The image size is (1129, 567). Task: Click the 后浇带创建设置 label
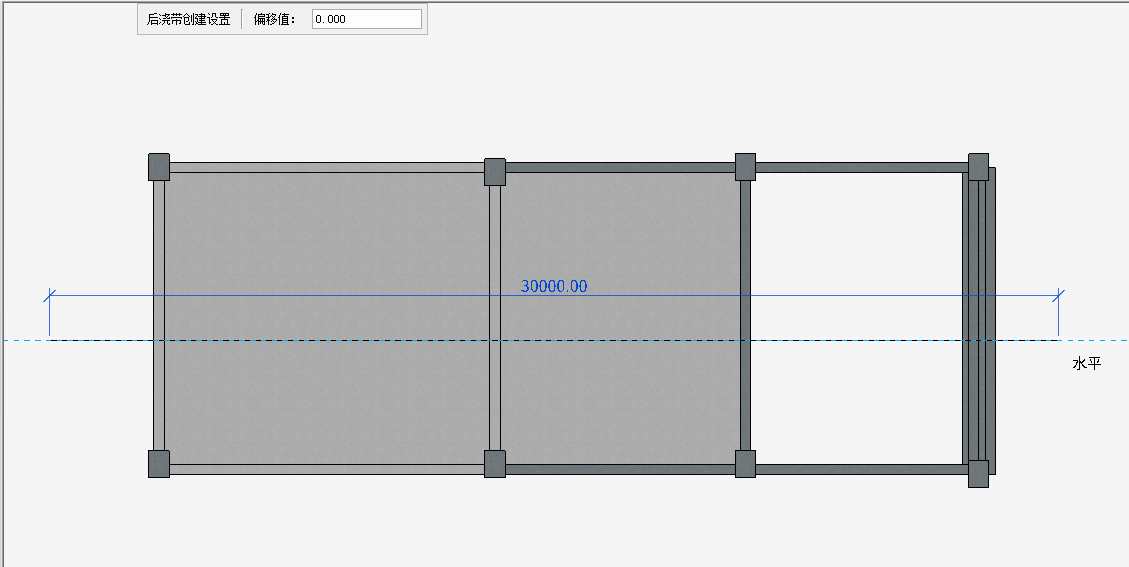pyautogui.click(x=189, y=19)
